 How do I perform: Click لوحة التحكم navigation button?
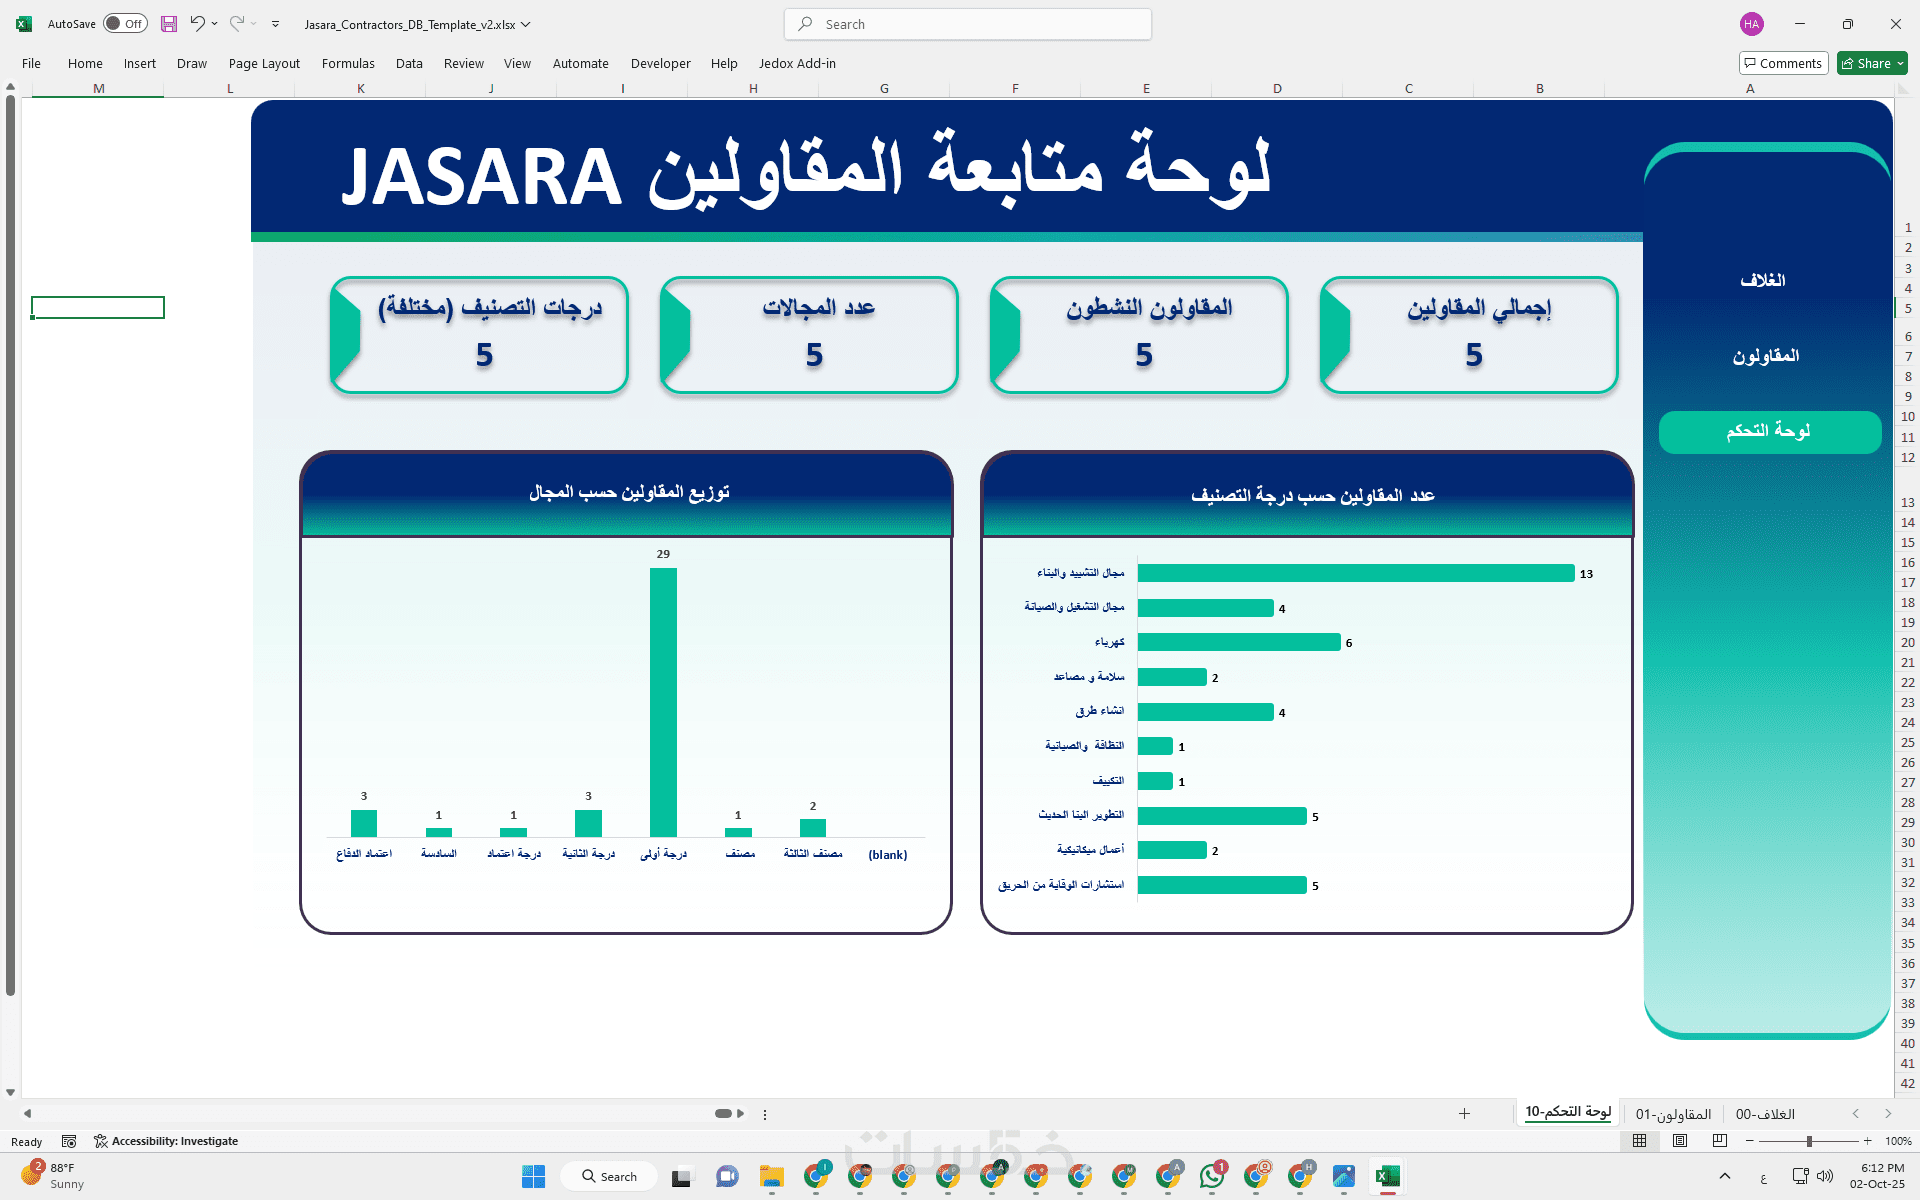click(1769, 432)
